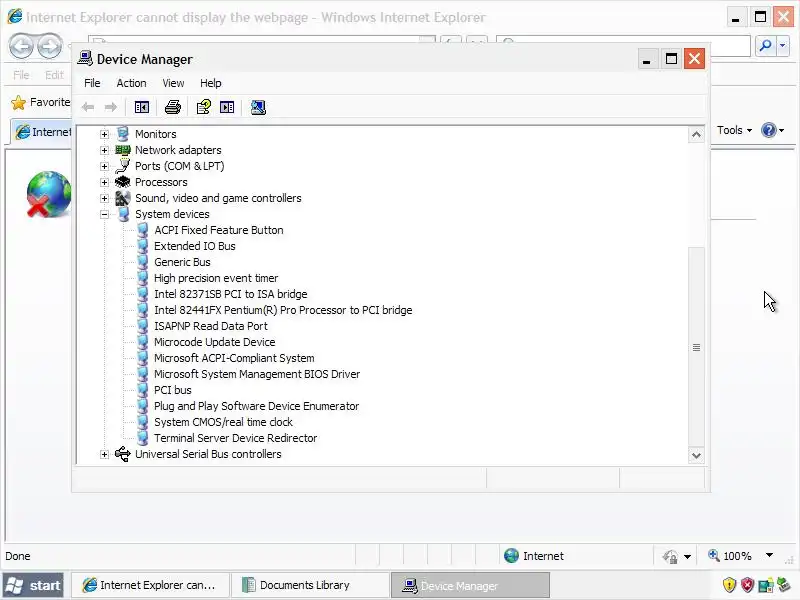Click the Favorites button in Internet Explorer
Viewport: 800px width, 600px height.
[40, 103]
